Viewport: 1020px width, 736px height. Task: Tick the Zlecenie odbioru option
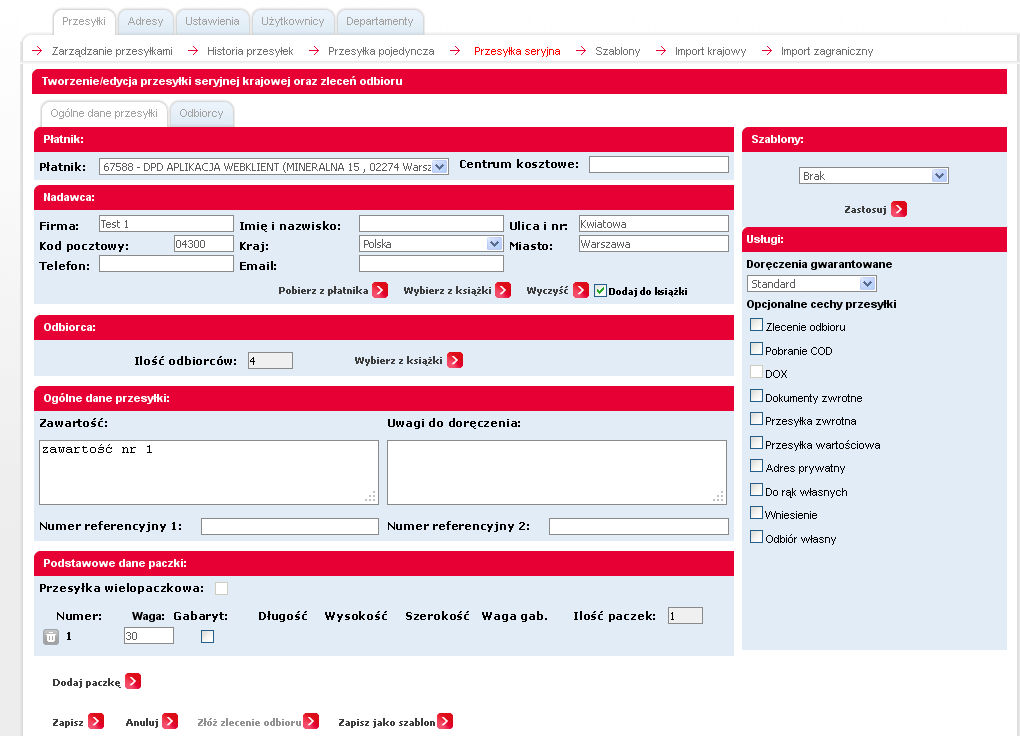(x=756, y=325)
